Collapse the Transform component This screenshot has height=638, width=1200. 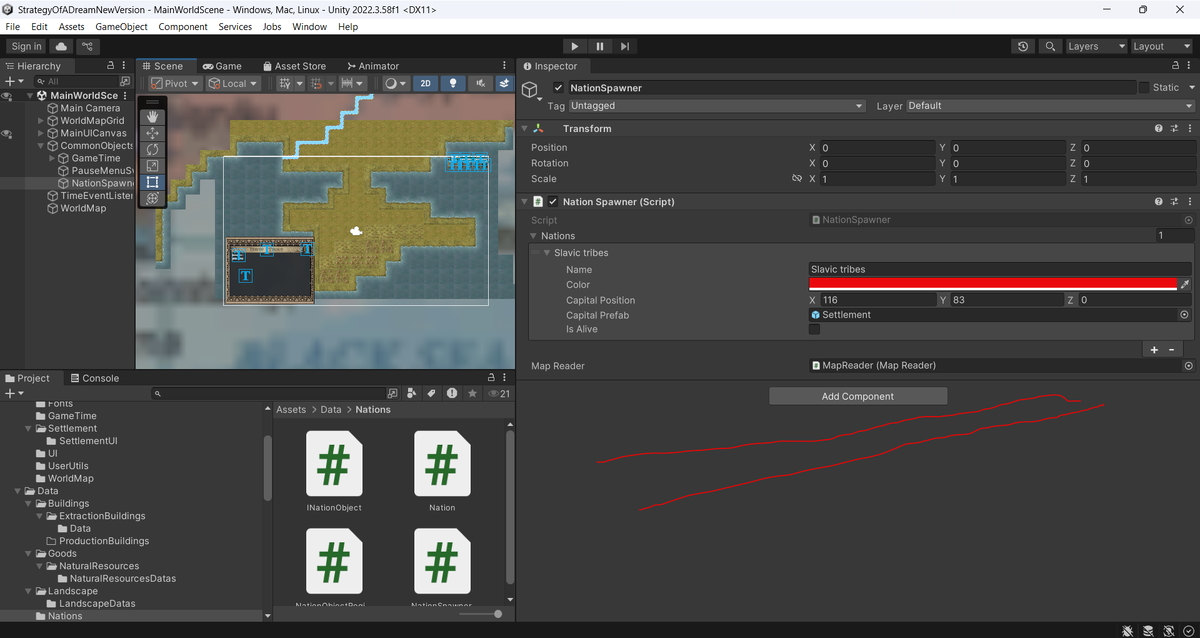point(523,129)
